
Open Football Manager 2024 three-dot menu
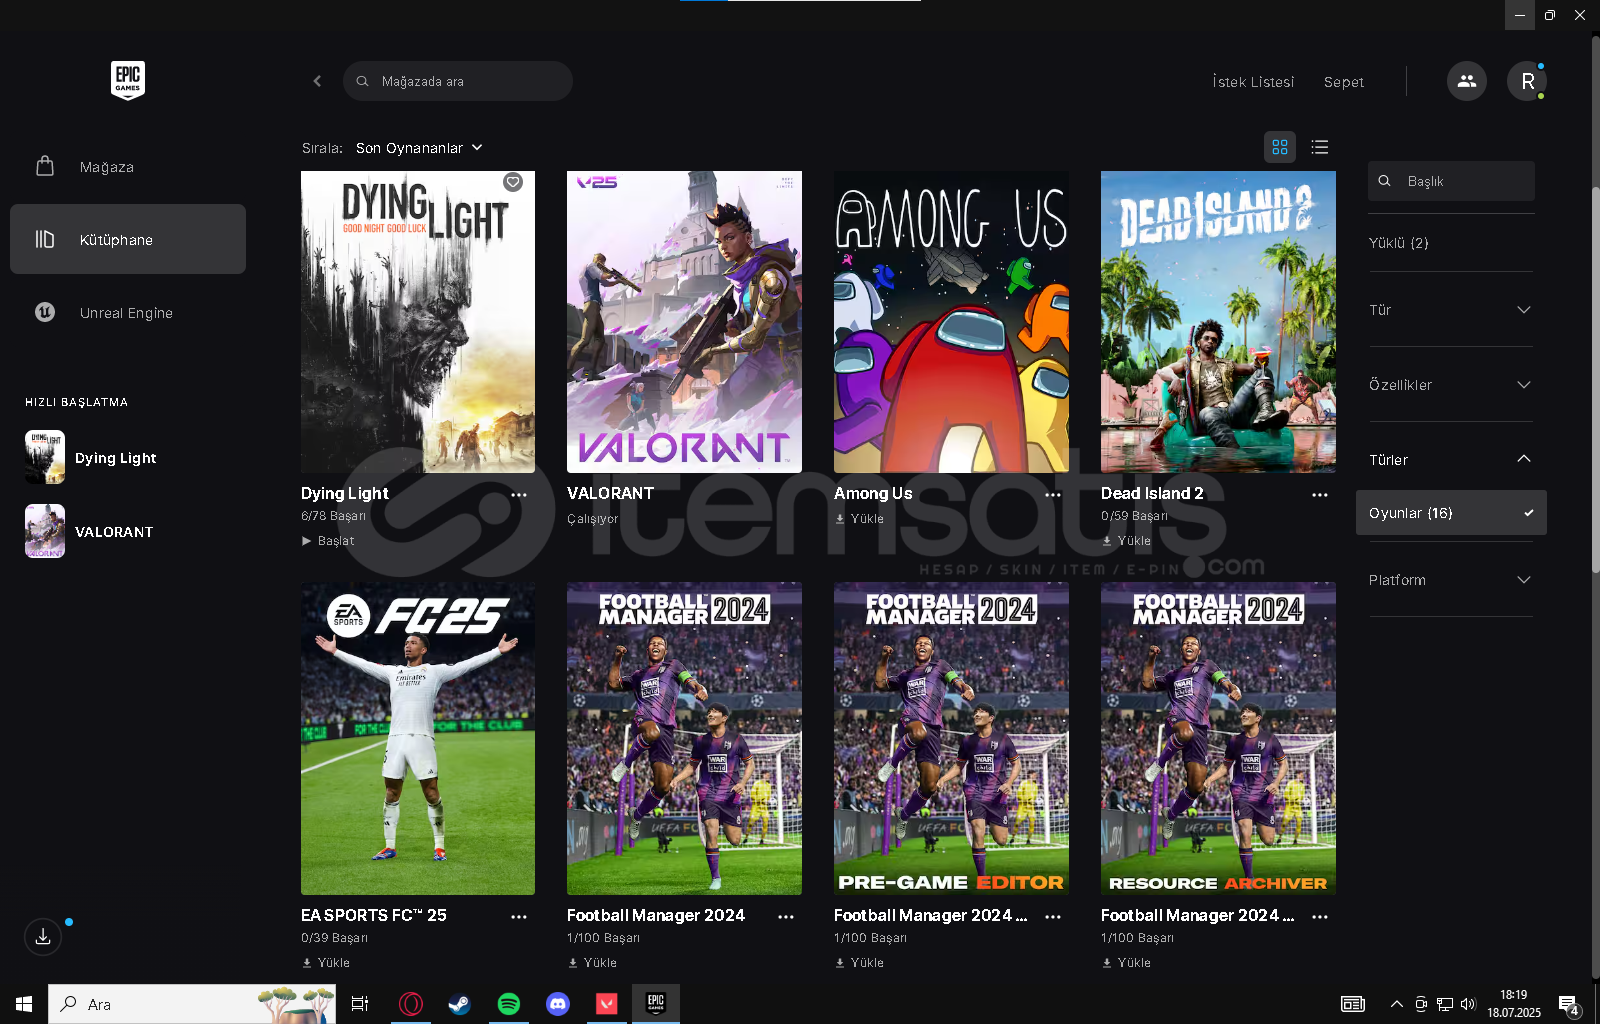(x=786, y=917)
